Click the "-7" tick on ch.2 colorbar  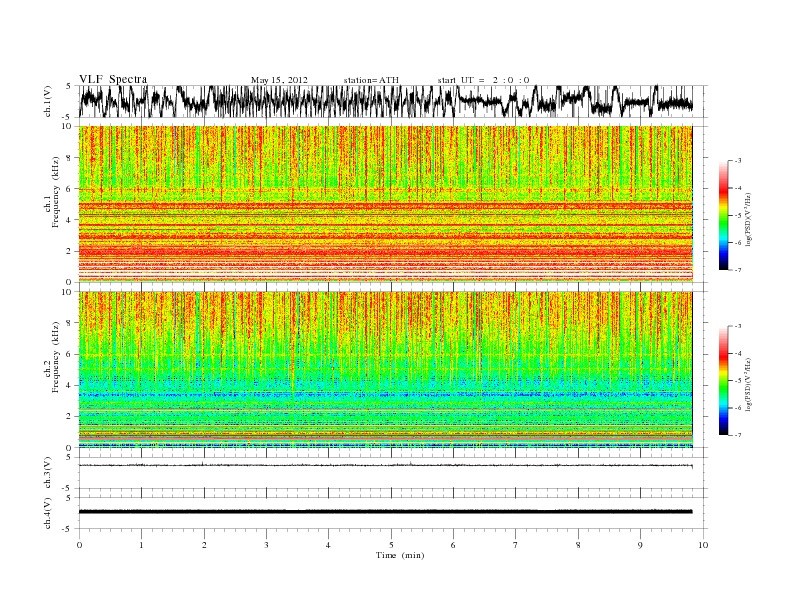737,435
